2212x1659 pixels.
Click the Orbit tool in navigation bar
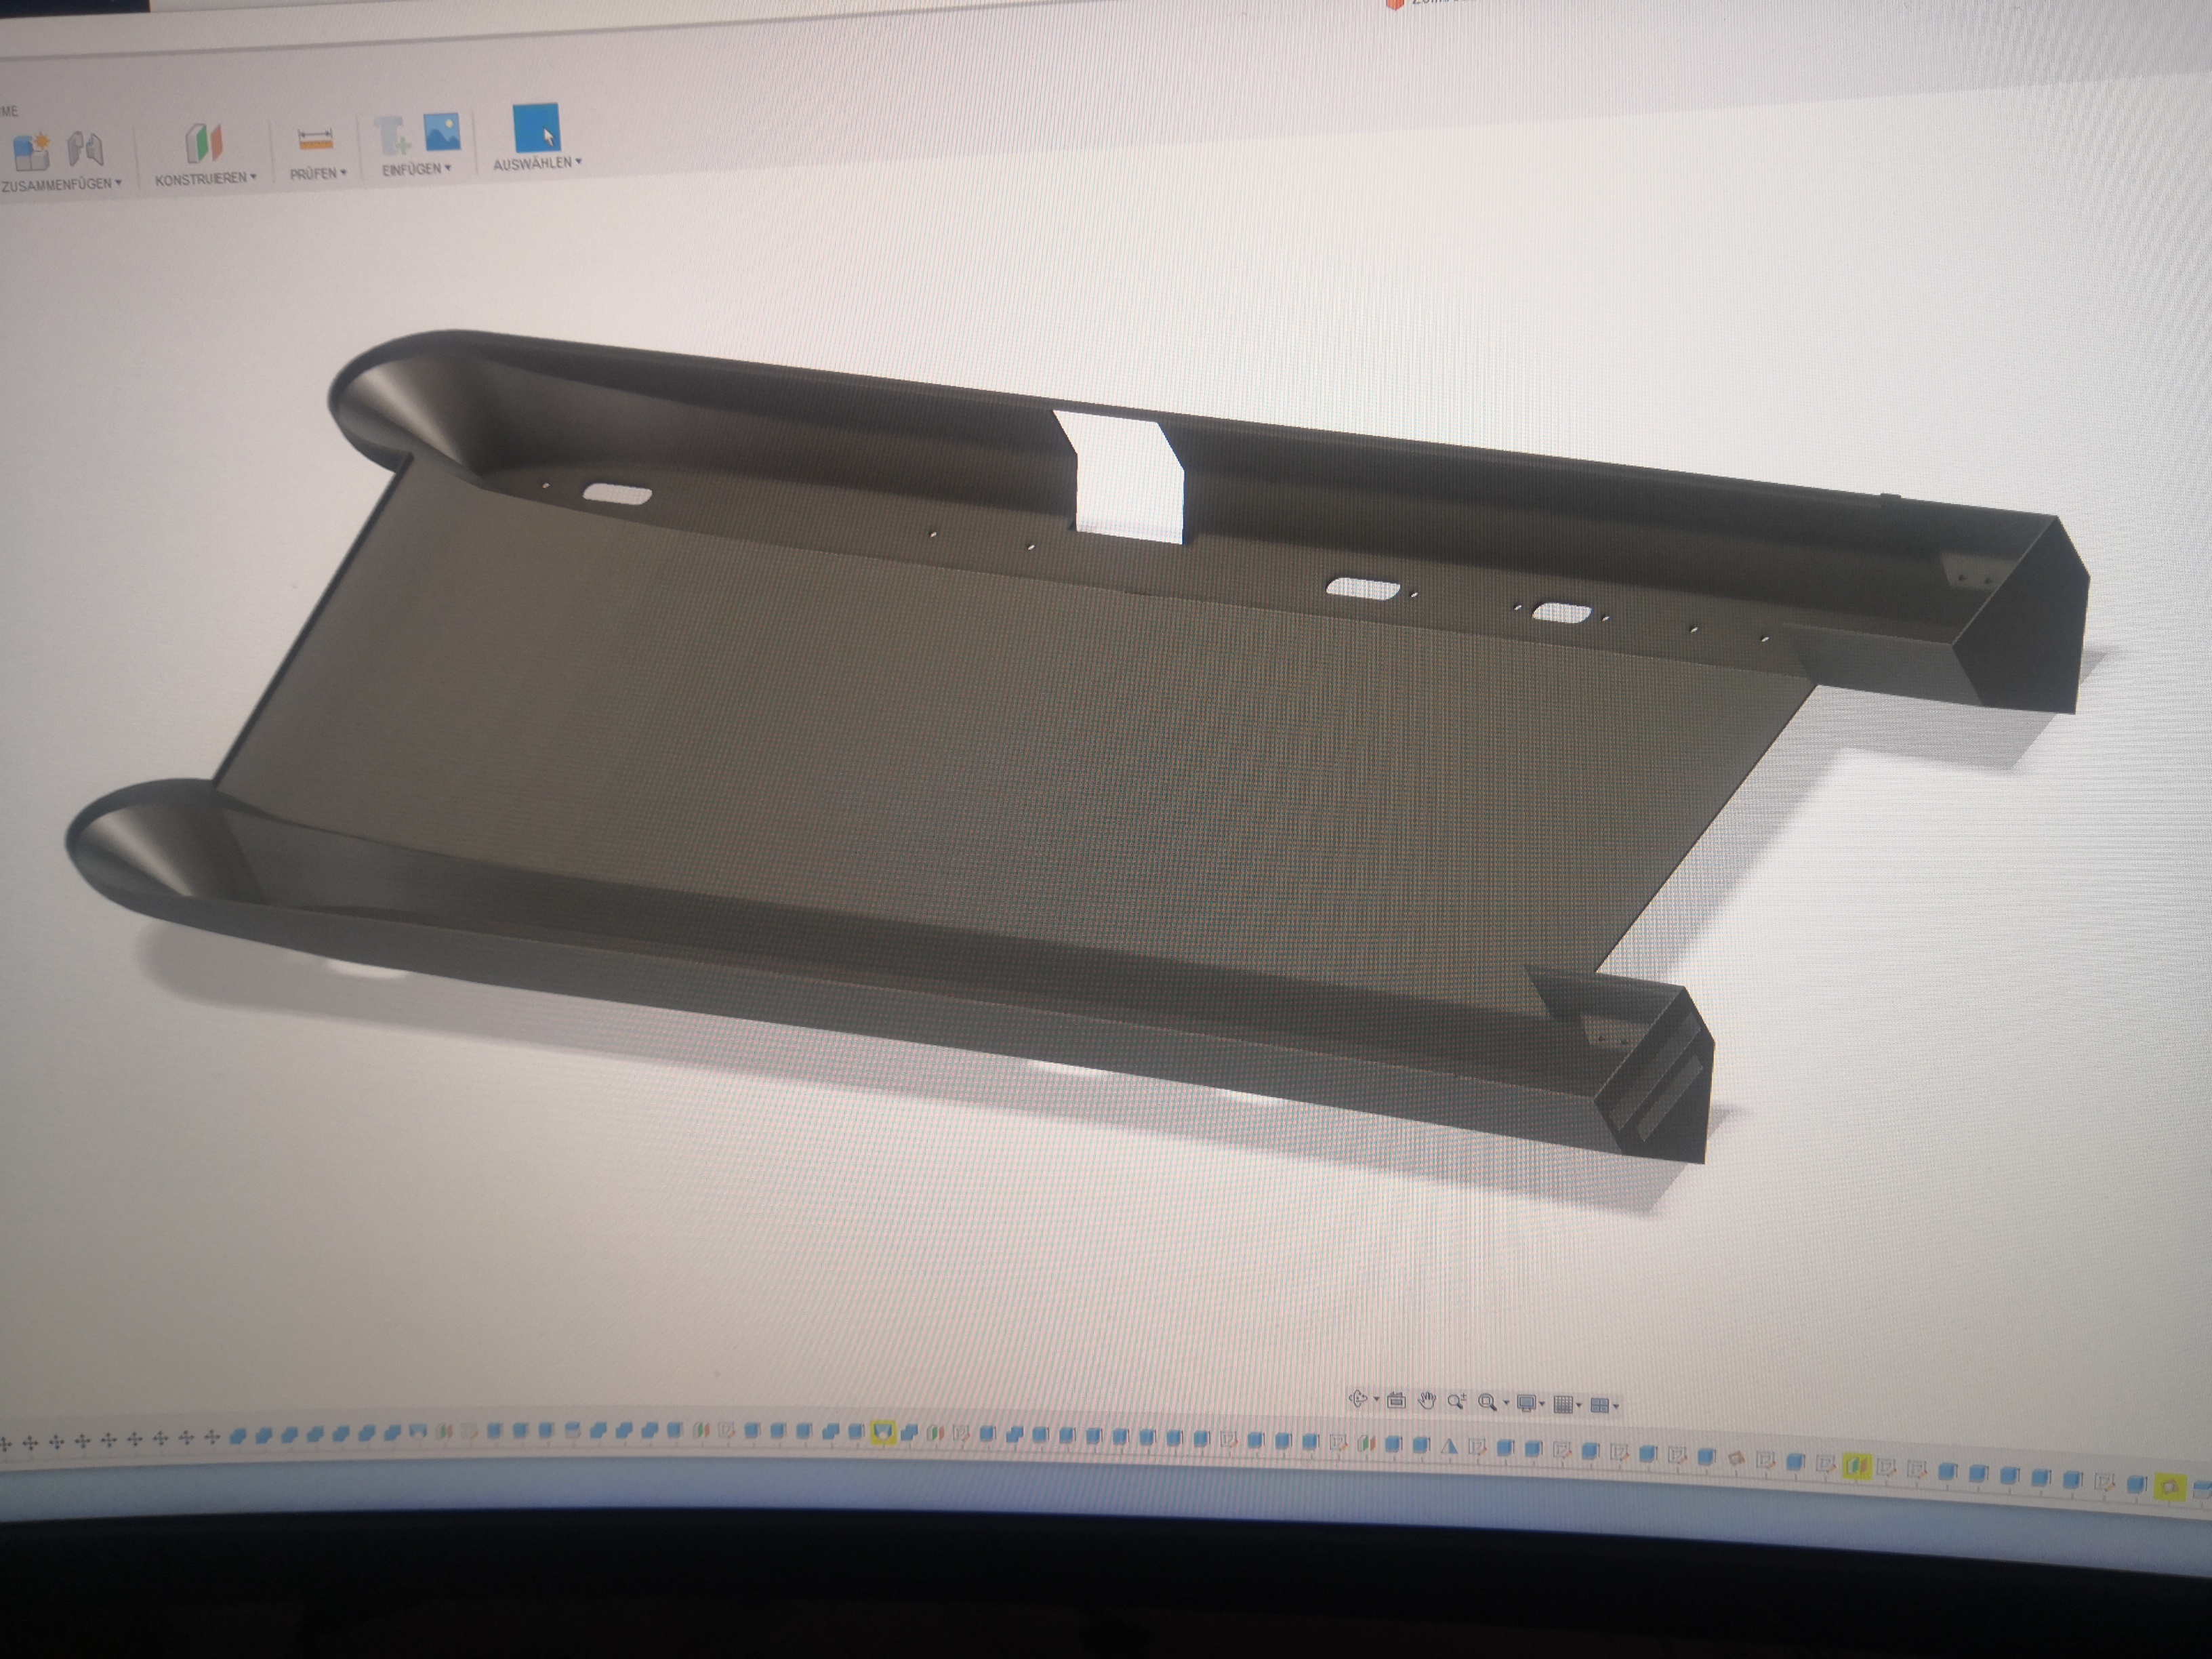(1358, 1399)
